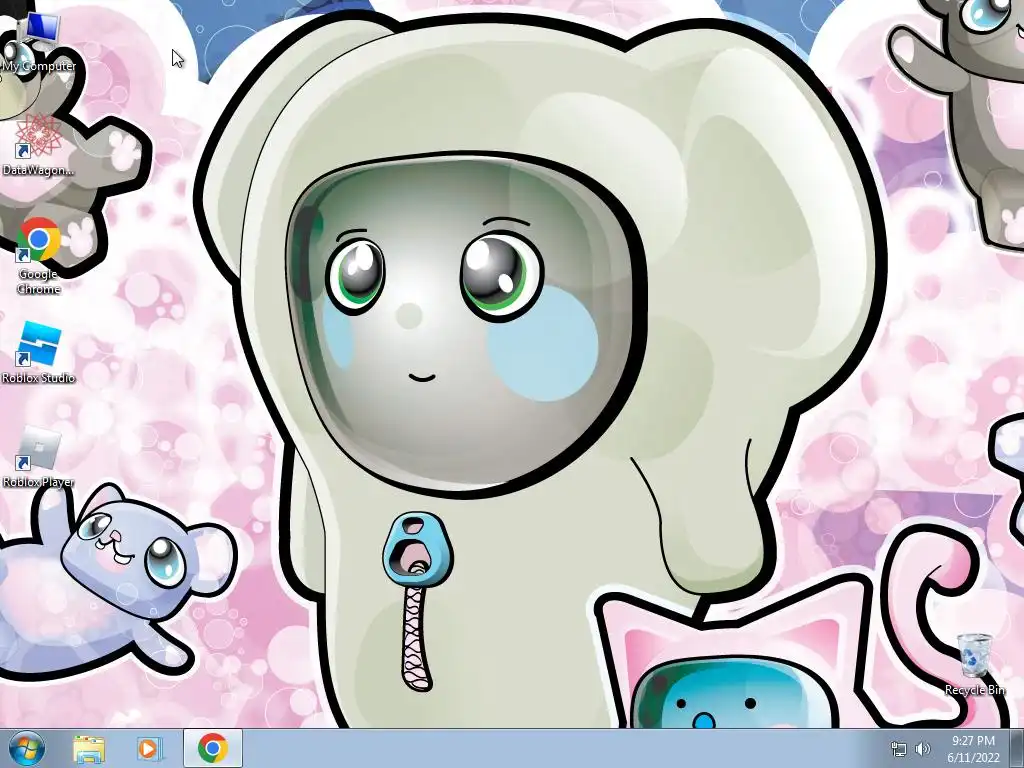Select the Roblox Studio desktop shortcut

pos(39,352)
